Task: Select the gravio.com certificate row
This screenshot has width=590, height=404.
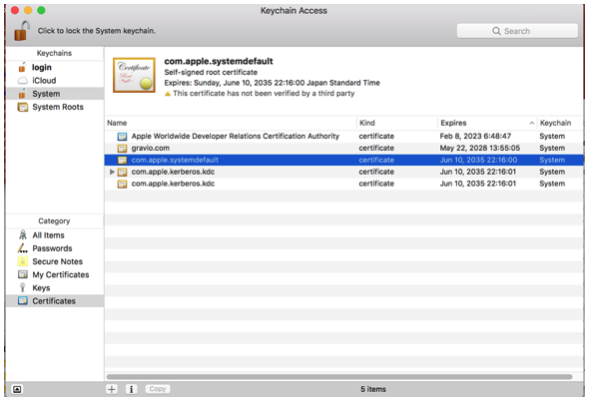Action: pos(344,148)
